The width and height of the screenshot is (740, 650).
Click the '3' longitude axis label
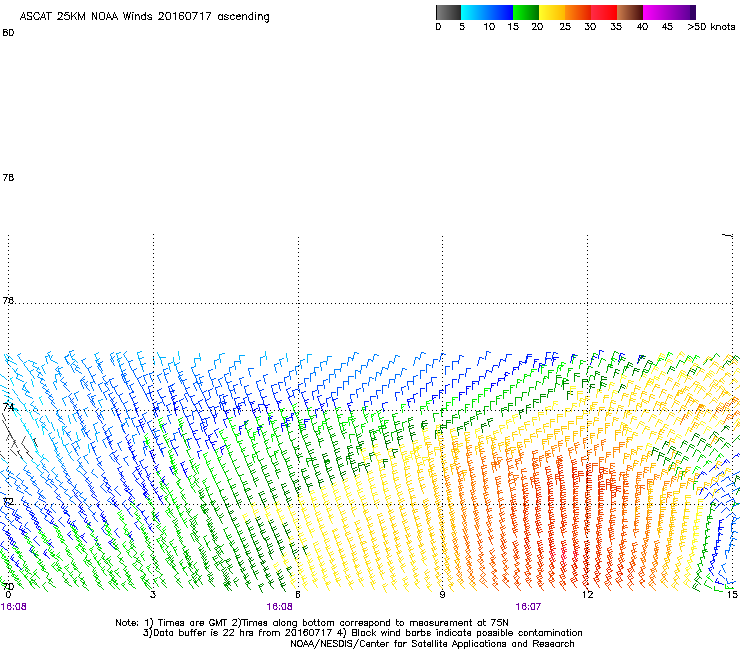(x=153, y=595)
